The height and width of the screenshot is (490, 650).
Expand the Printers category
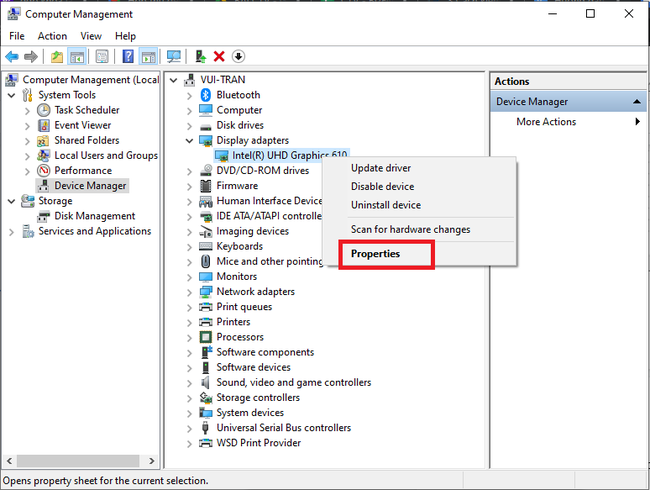[x=189, y=323]
